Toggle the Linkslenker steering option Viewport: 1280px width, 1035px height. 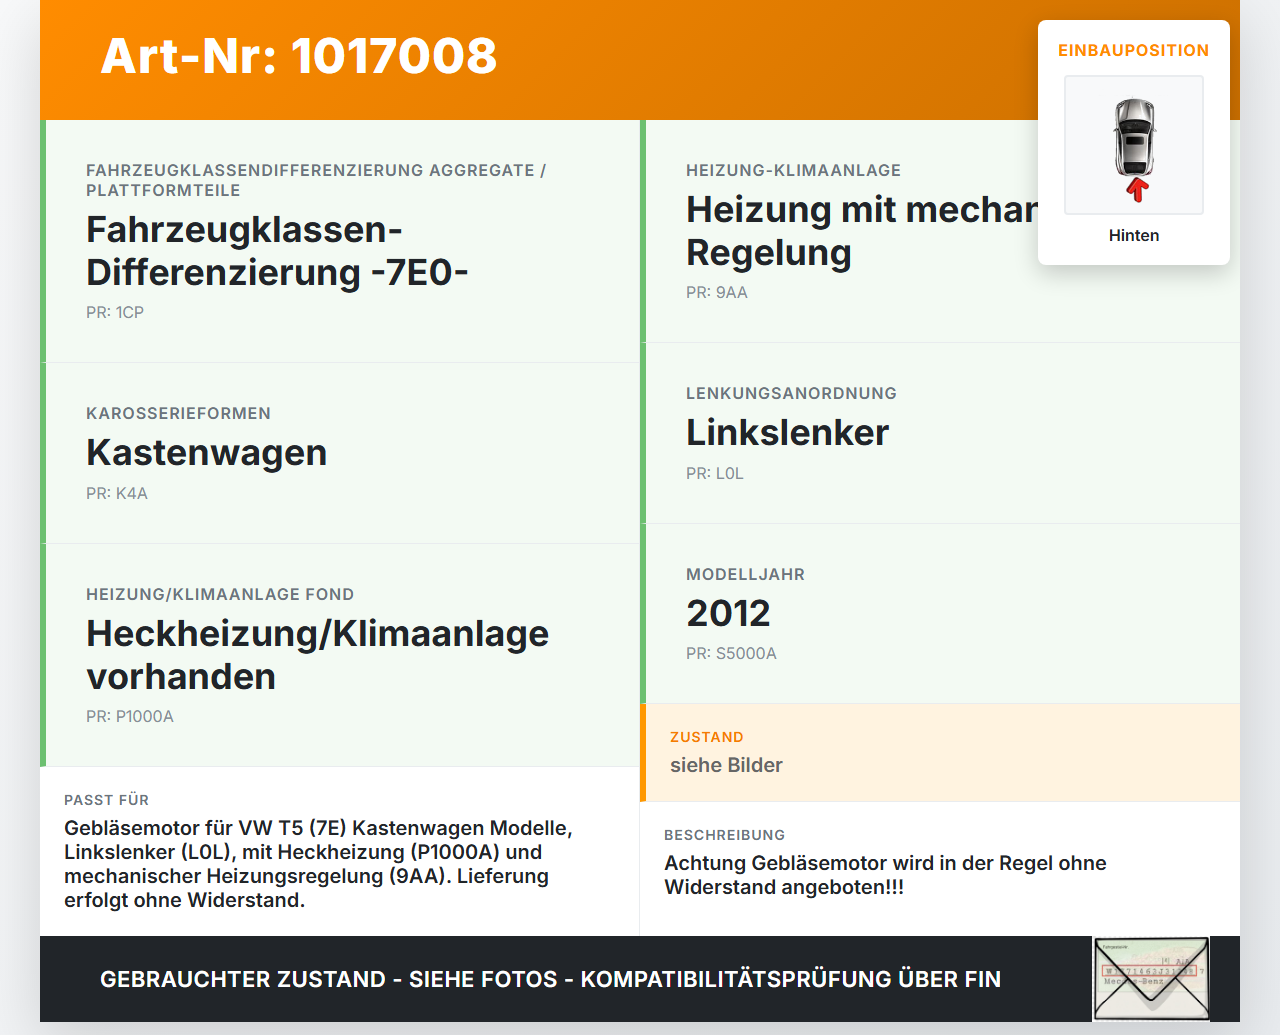(x=940, y=432)
